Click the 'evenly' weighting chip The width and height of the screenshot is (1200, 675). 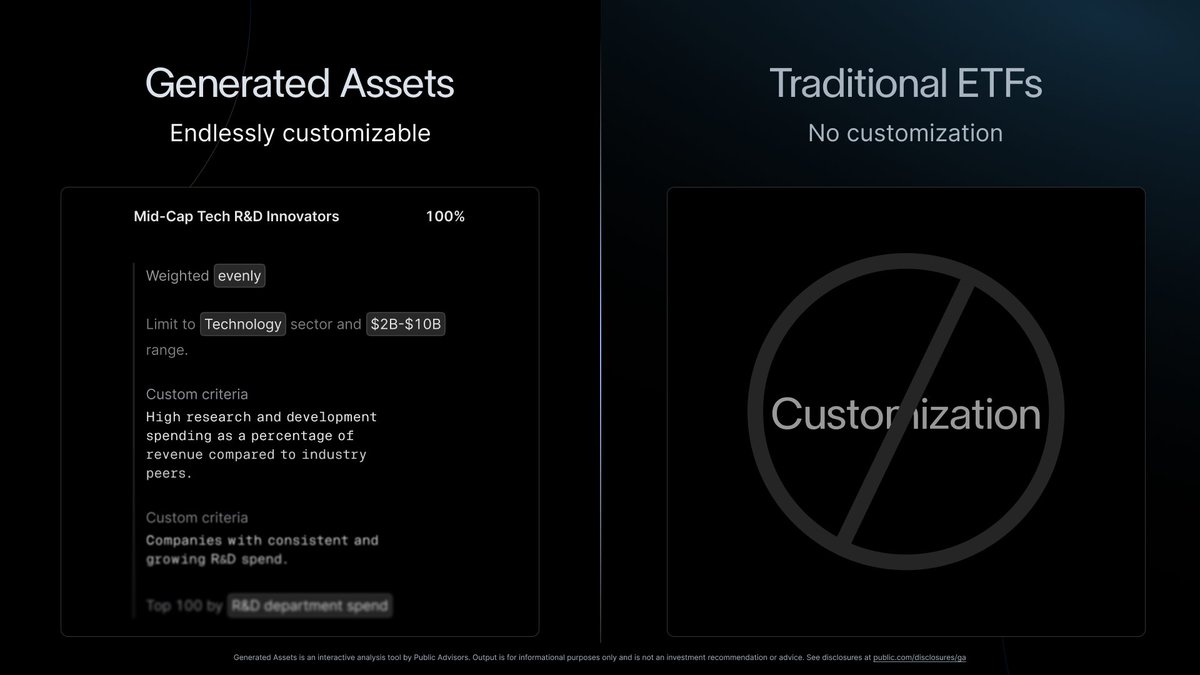point(239,276)
